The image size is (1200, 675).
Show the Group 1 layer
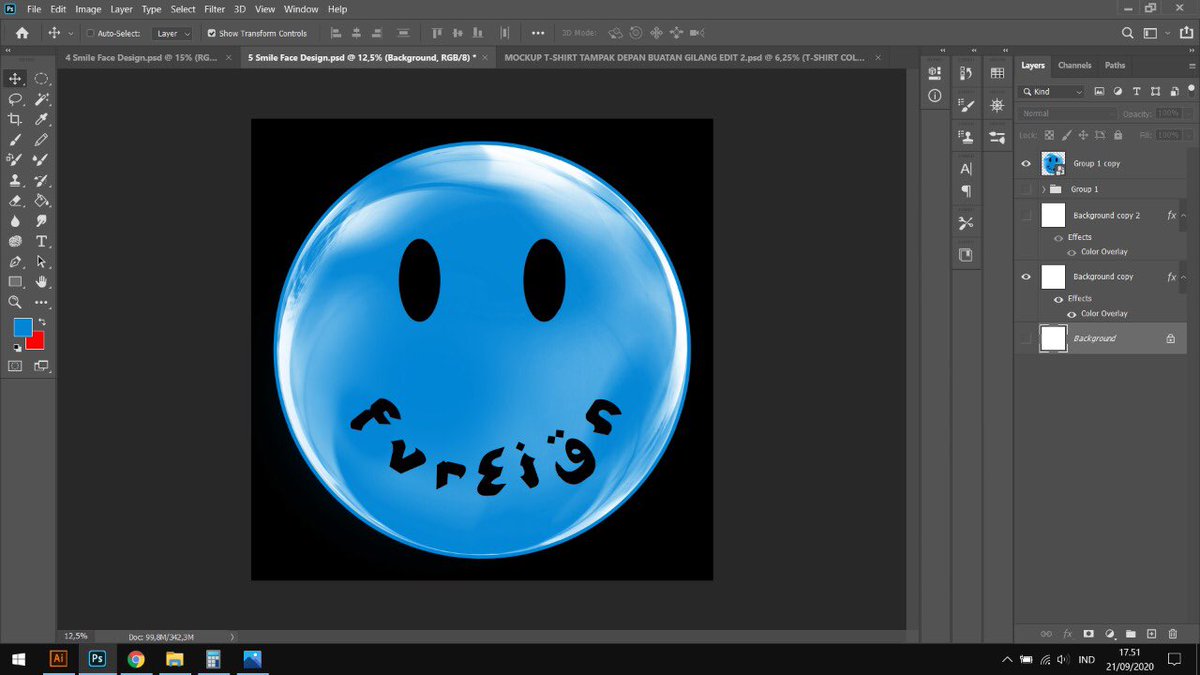point(1026,189)
